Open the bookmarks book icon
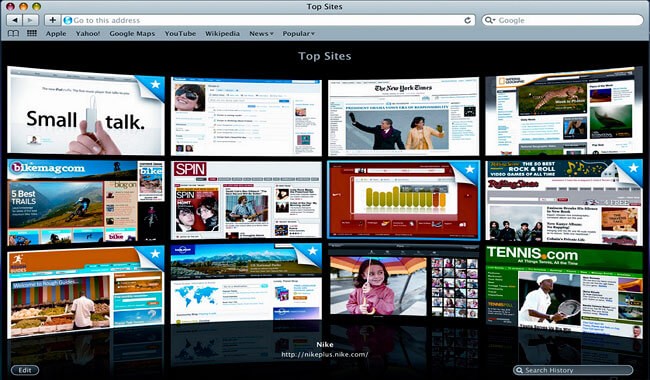650x380 pixels. (x=13, y=34)
